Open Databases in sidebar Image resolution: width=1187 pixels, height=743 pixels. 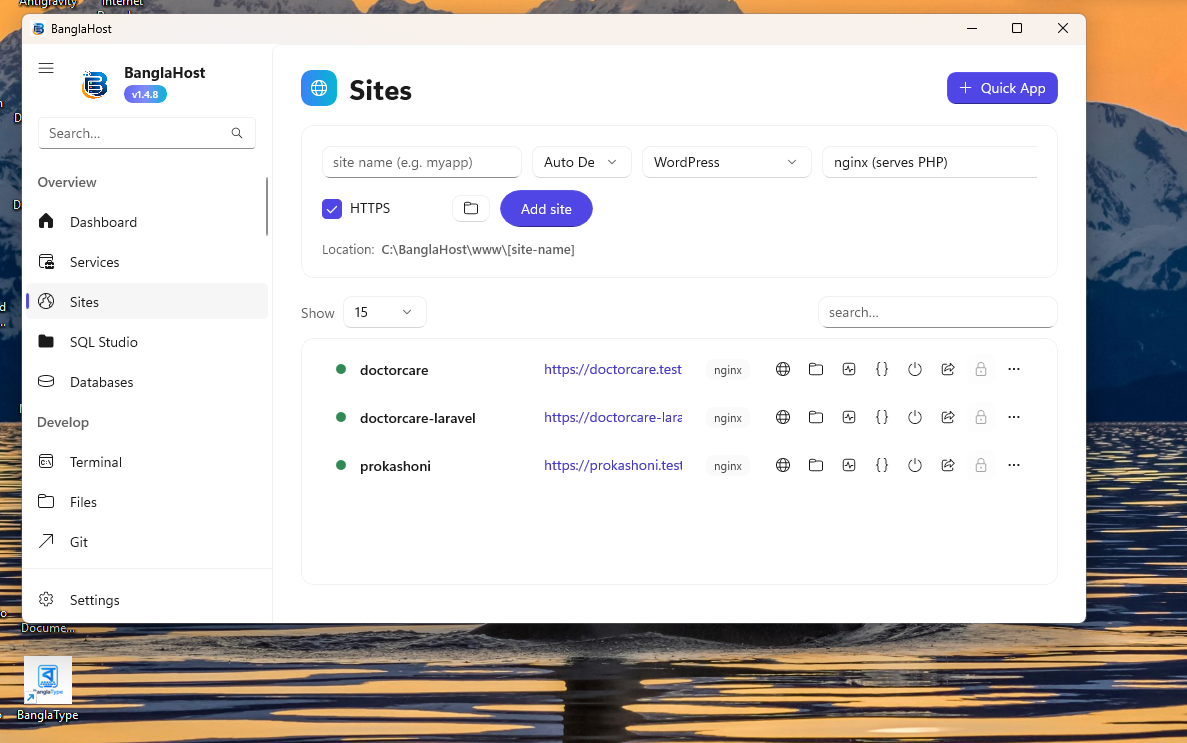[x=147, y=382]
